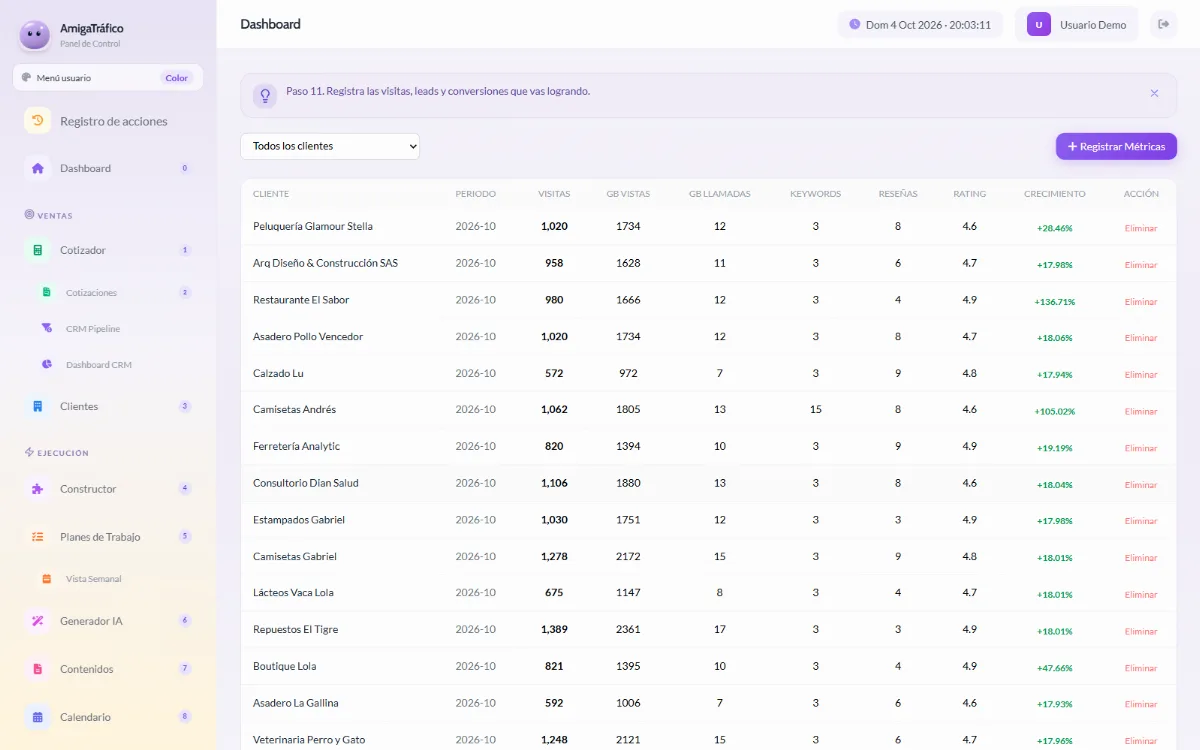
Task: Open Generador IA in sidebar
Action: [x=108, y=620]
